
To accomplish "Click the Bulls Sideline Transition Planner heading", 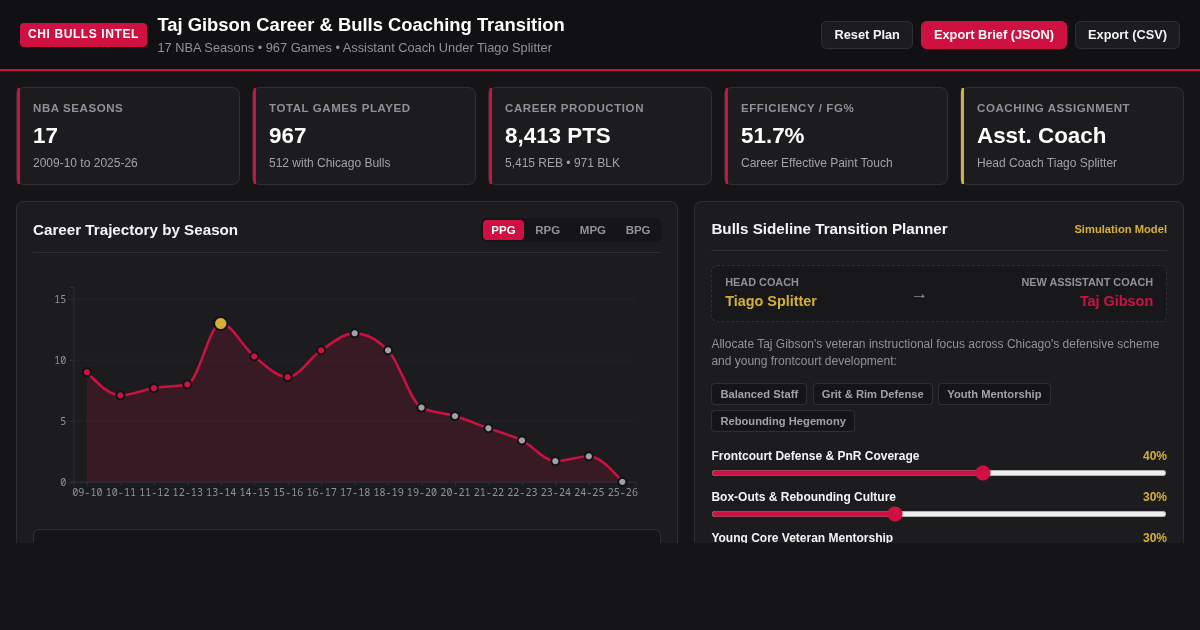I will pos(829,229).
